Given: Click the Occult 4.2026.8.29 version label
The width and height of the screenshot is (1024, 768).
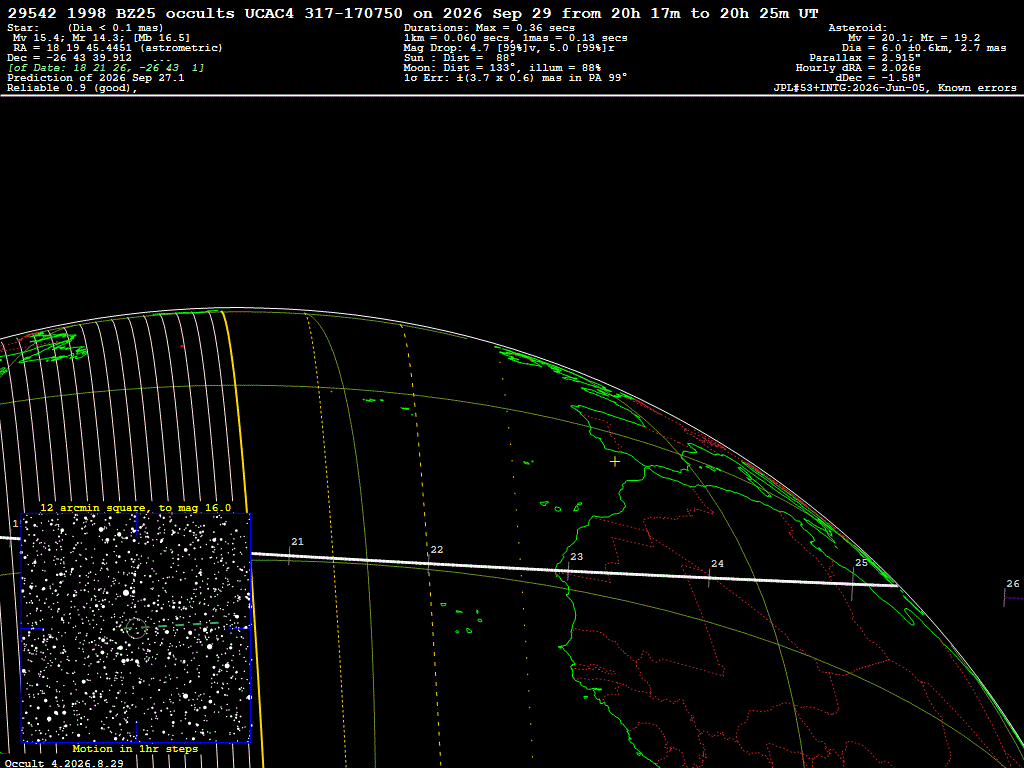Looking at the screenshot, I should pyautogui.click(x=65, y=763).
